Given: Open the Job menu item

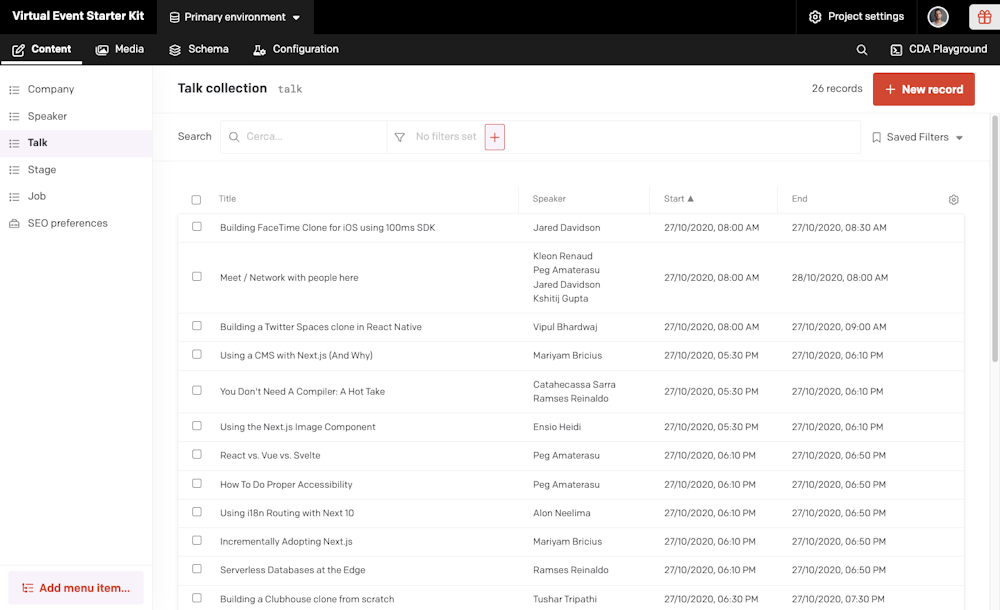Looking at the screenshot, I should click(x=76, y=197).
